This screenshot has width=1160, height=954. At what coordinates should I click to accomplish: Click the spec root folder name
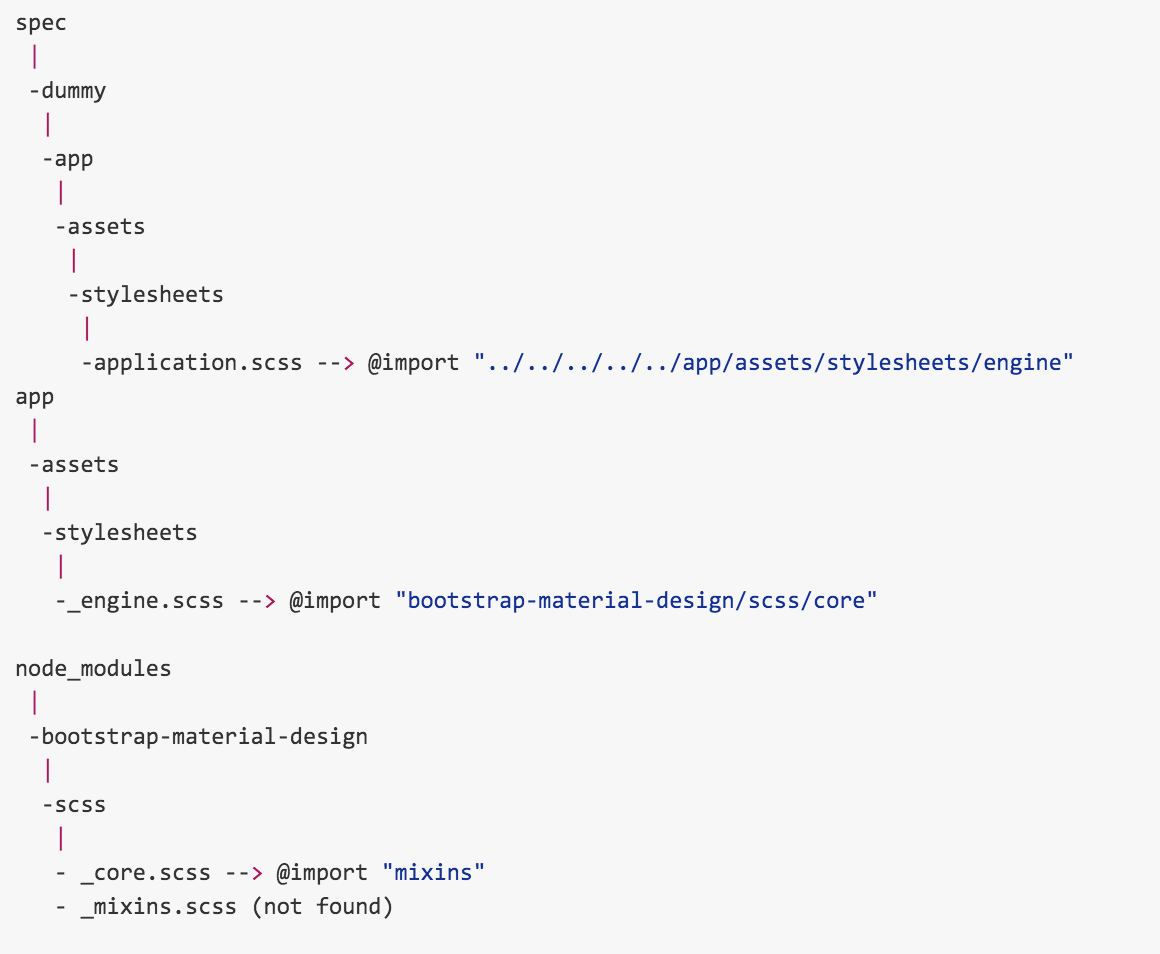(41, 24)
